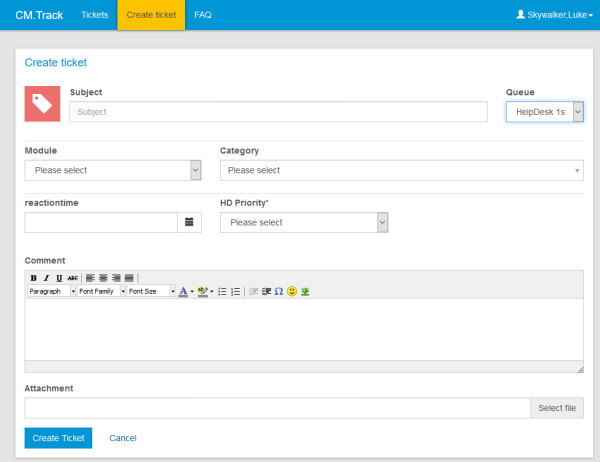Click the Create ticket heading text
This screenshot has height=462, width=600.
(x=55, y=62)
